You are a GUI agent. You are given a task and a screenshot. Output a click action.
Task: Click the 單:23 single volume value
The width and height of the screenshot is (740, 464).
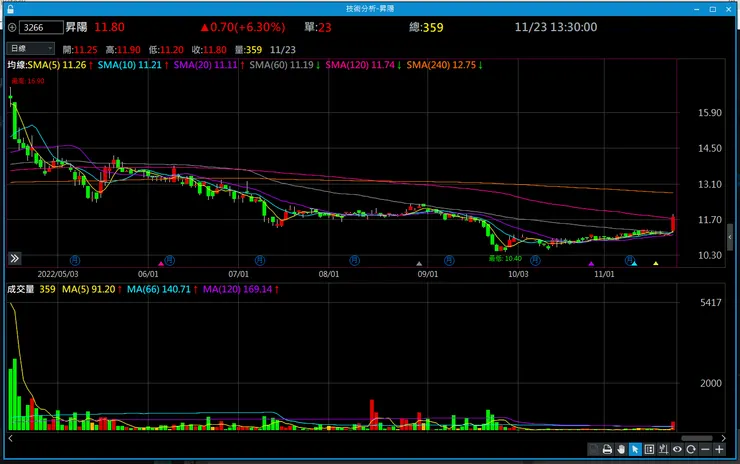[x=318, y=27]
